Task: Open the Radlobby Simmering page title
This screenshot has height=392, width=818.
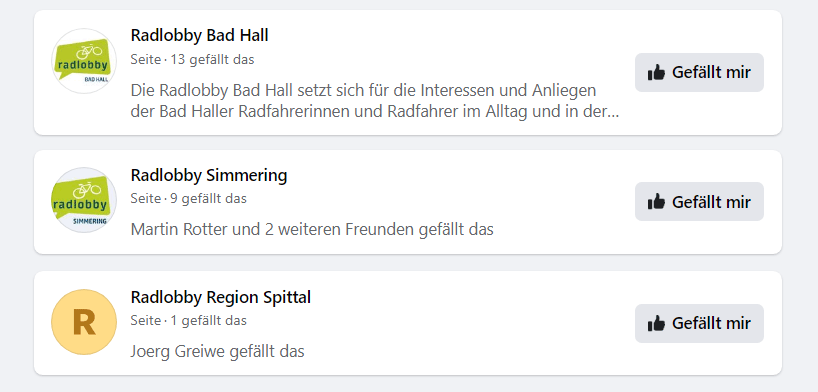Action: click(209, 175)
